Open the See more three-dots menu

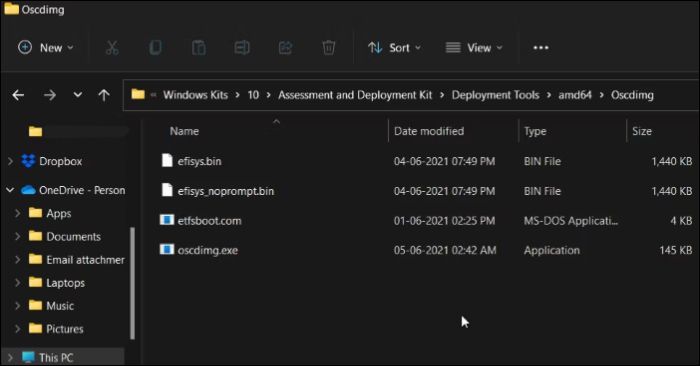(x=541, y=48)
